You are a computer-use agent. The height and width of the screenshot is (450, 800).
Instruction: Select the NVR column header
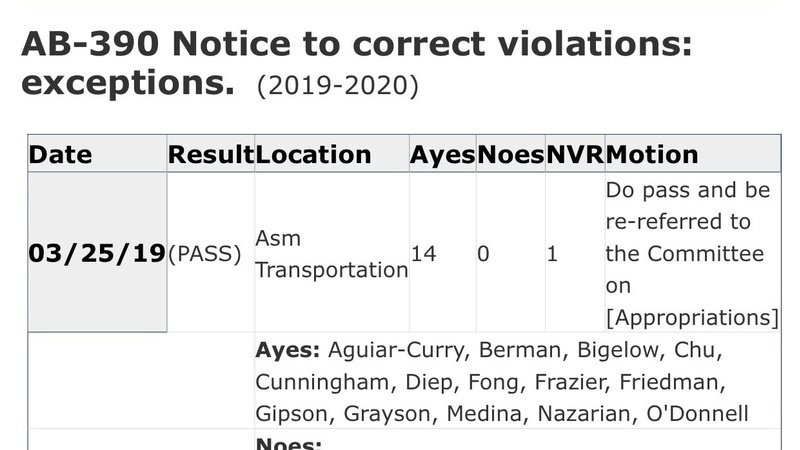coord(574,155)
